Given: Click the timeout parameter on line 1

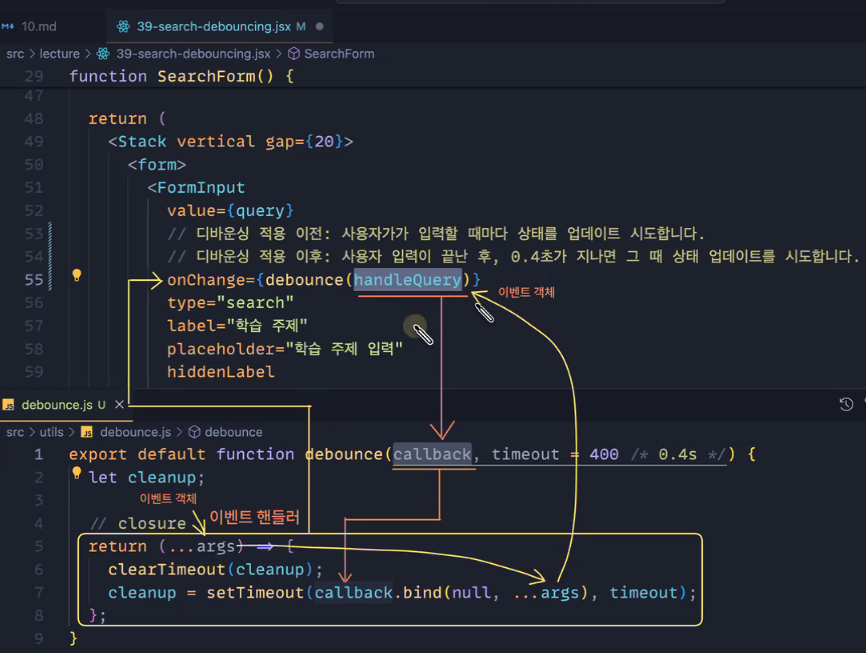Looking at the screenshot, I should pos(525,454).
